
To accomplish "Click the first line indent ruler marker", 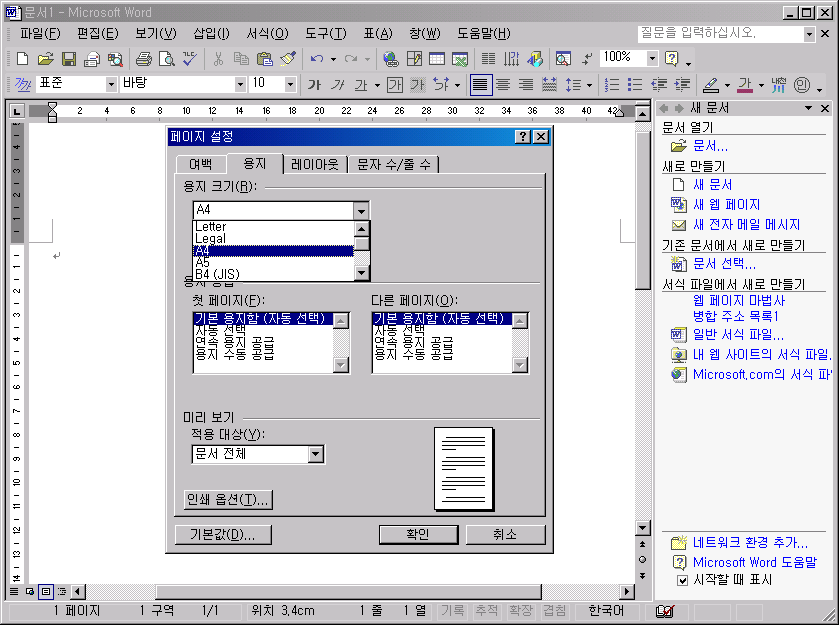I will [52, 106].
